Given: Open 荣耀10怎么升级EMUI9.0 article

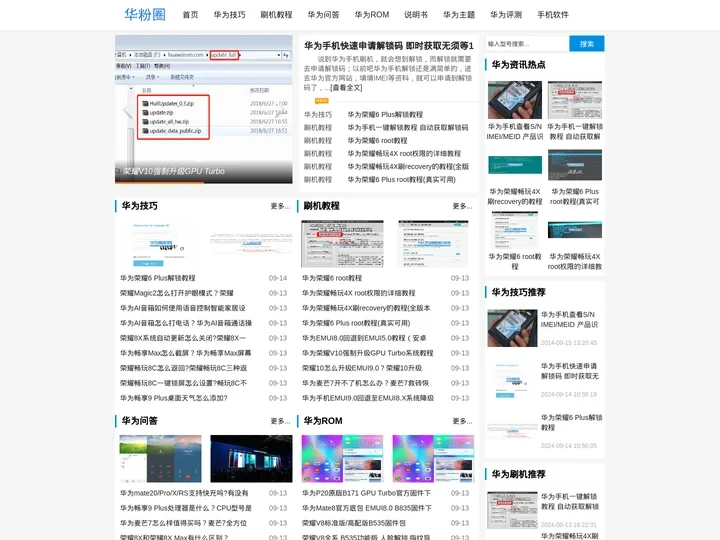Looking at the screenshot, I should click(x=362, y=368).
